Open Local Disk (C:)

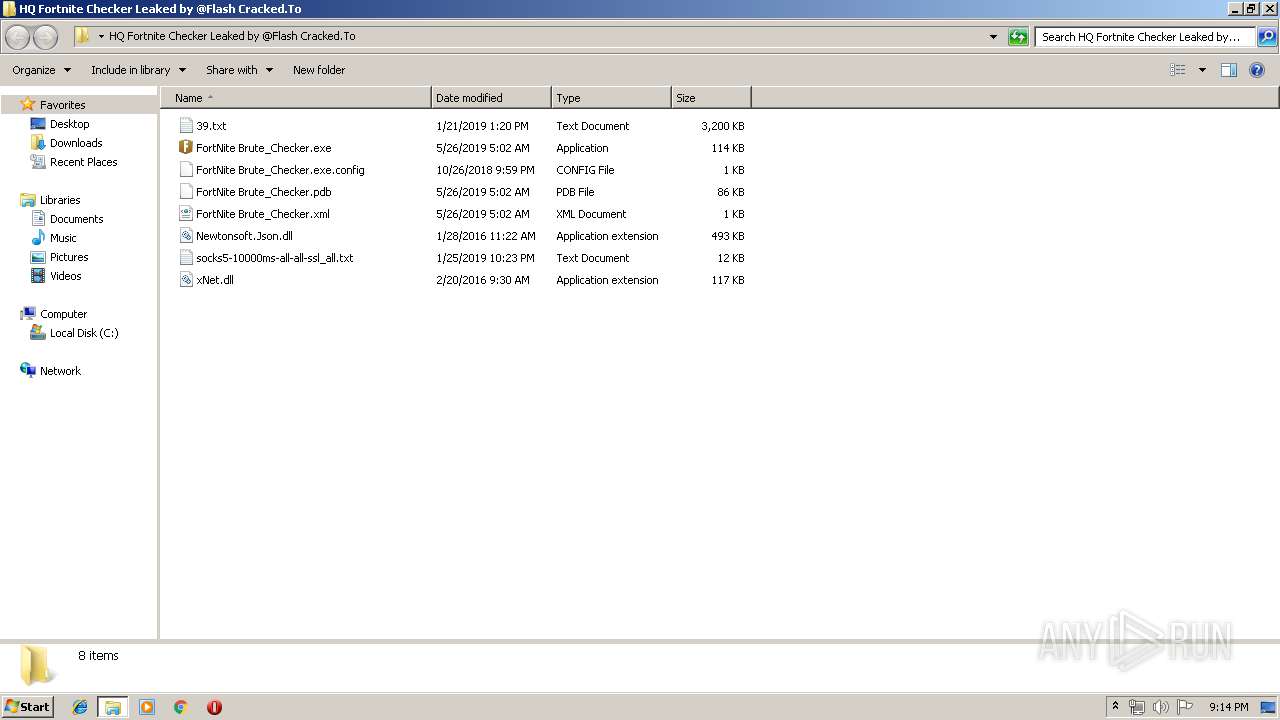pyautogui.click(x=84, y=333)
